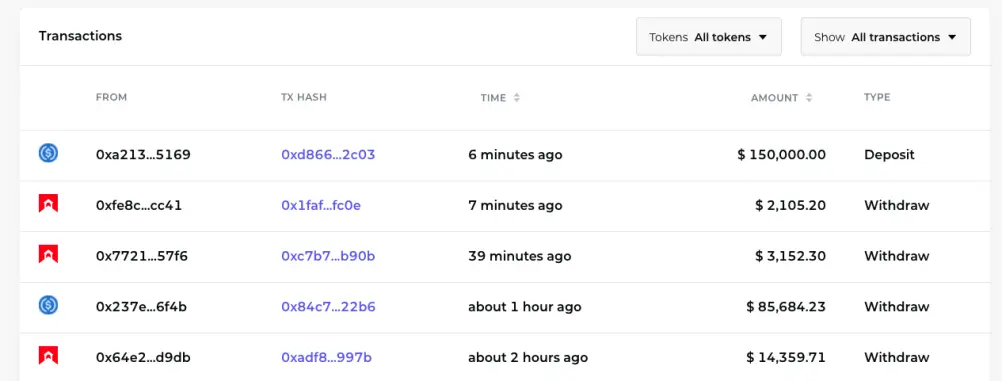Click the USDC token icon for 0x237e...6f4b

tap(48, 306)
